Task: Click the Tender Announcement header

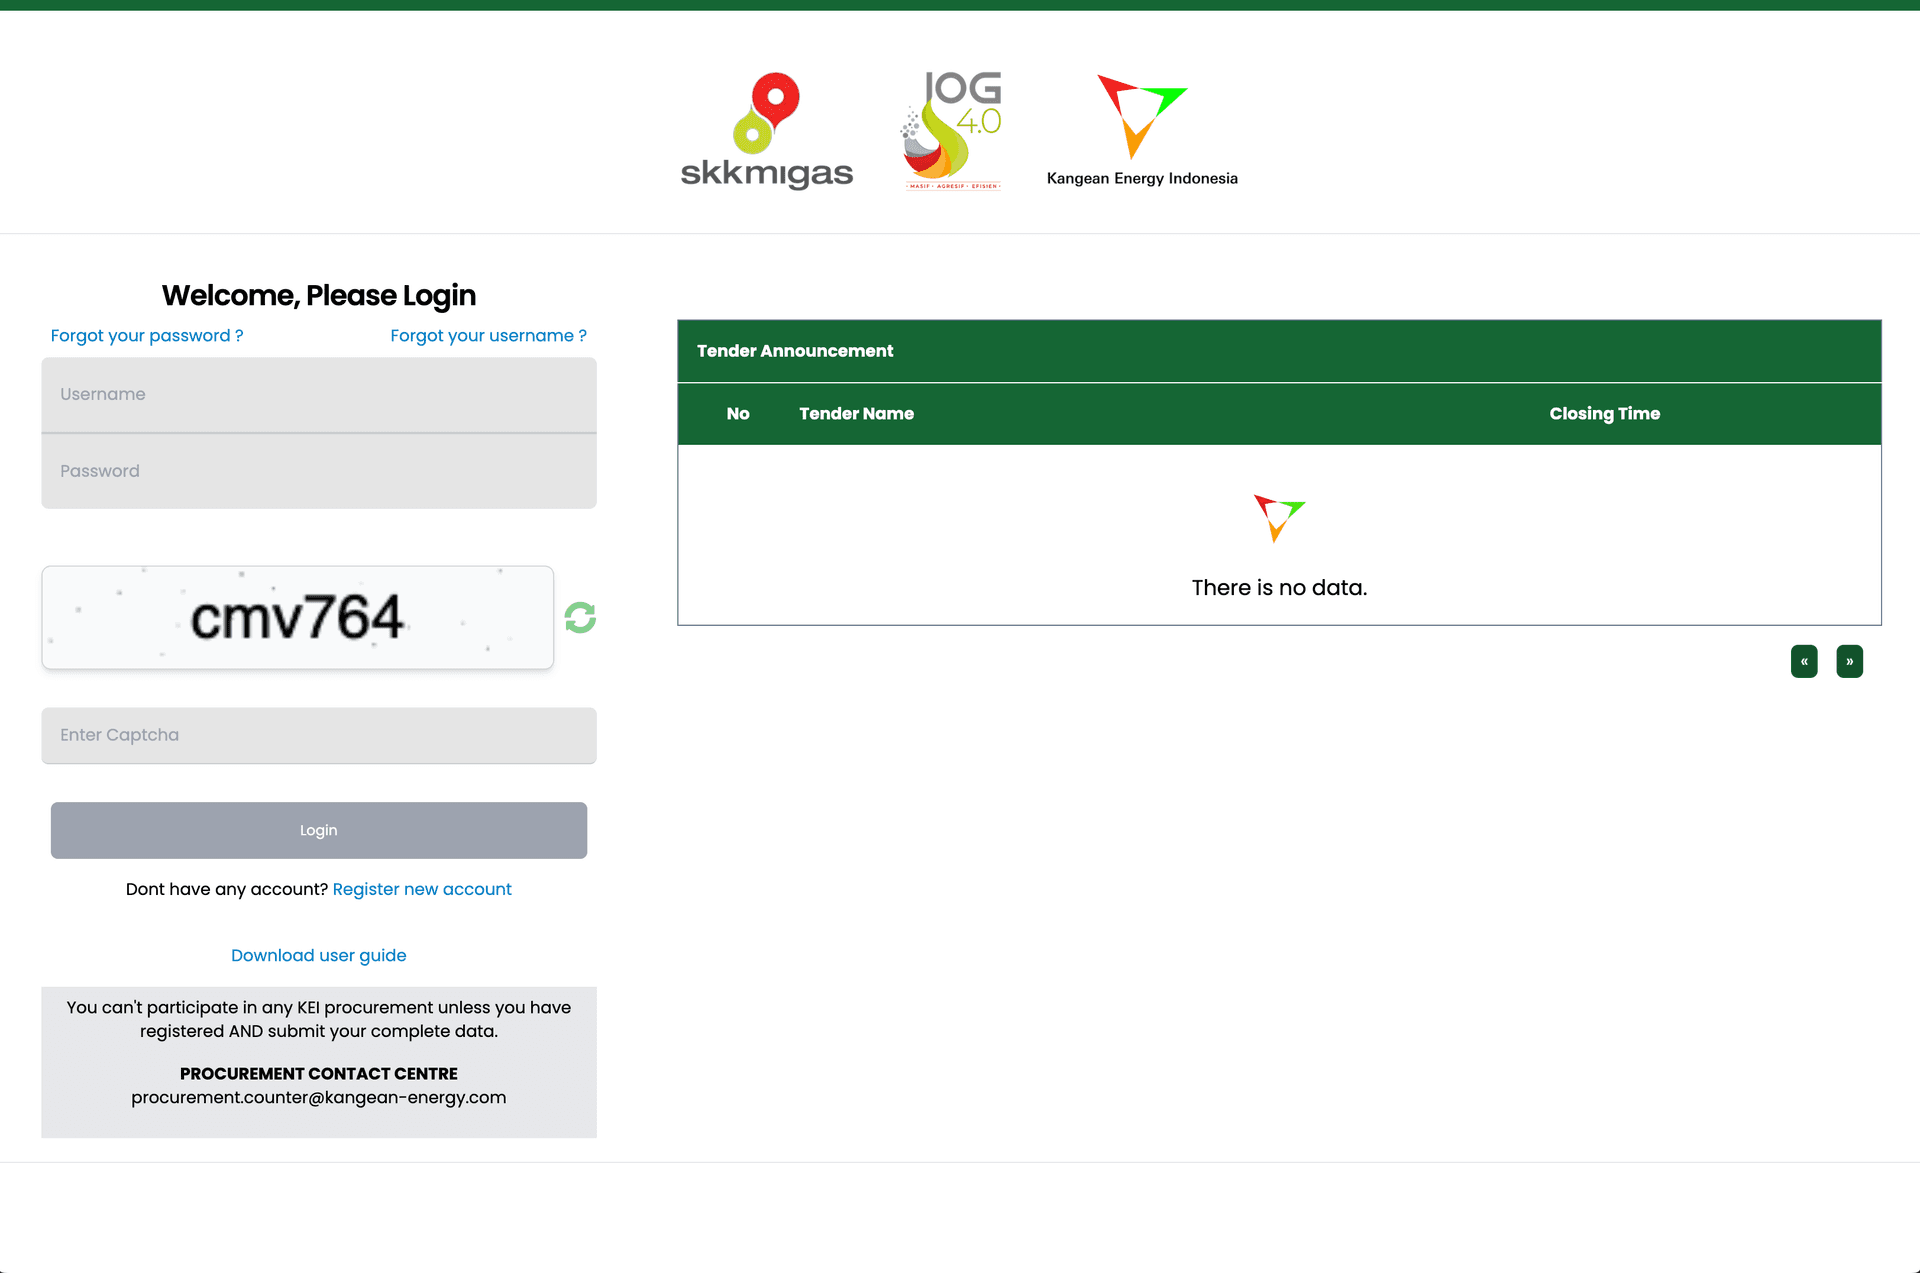Action: 795,351
